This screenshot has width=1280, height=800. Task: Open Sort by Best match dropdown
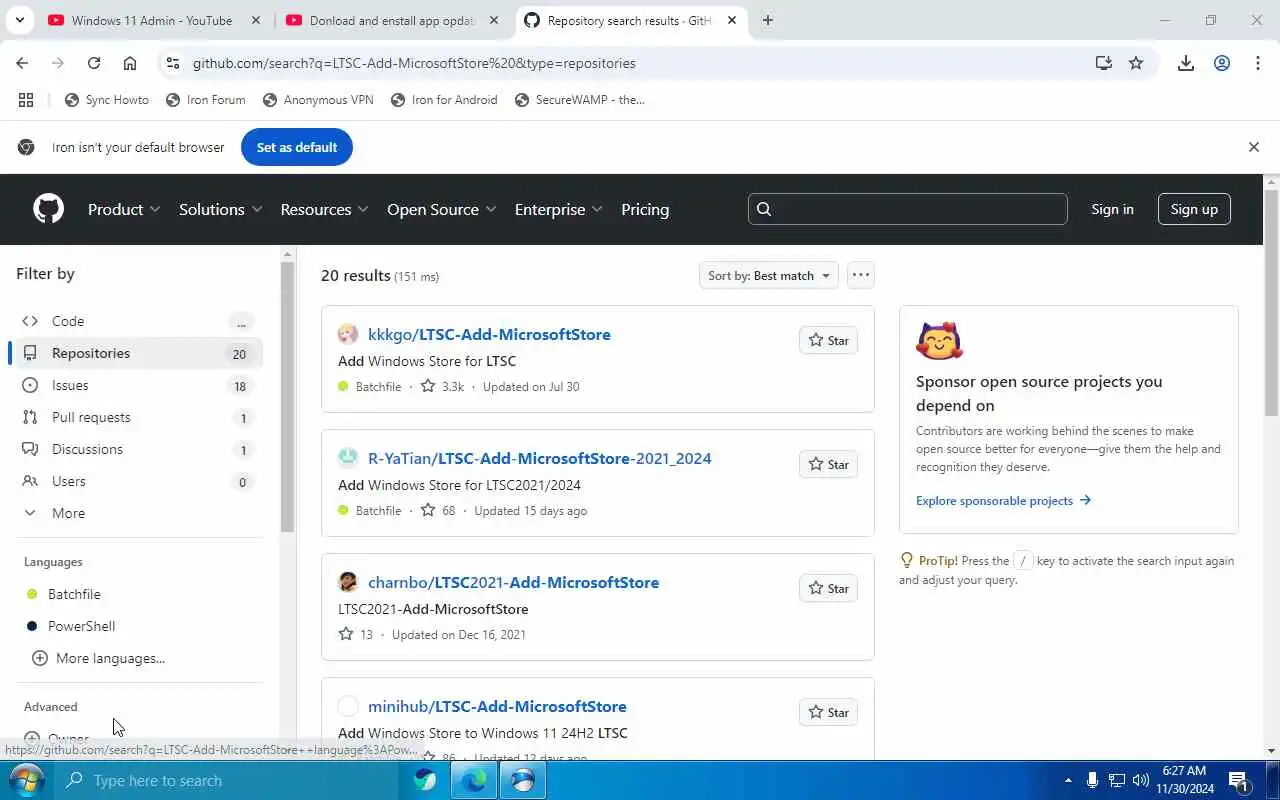(768, 275)
